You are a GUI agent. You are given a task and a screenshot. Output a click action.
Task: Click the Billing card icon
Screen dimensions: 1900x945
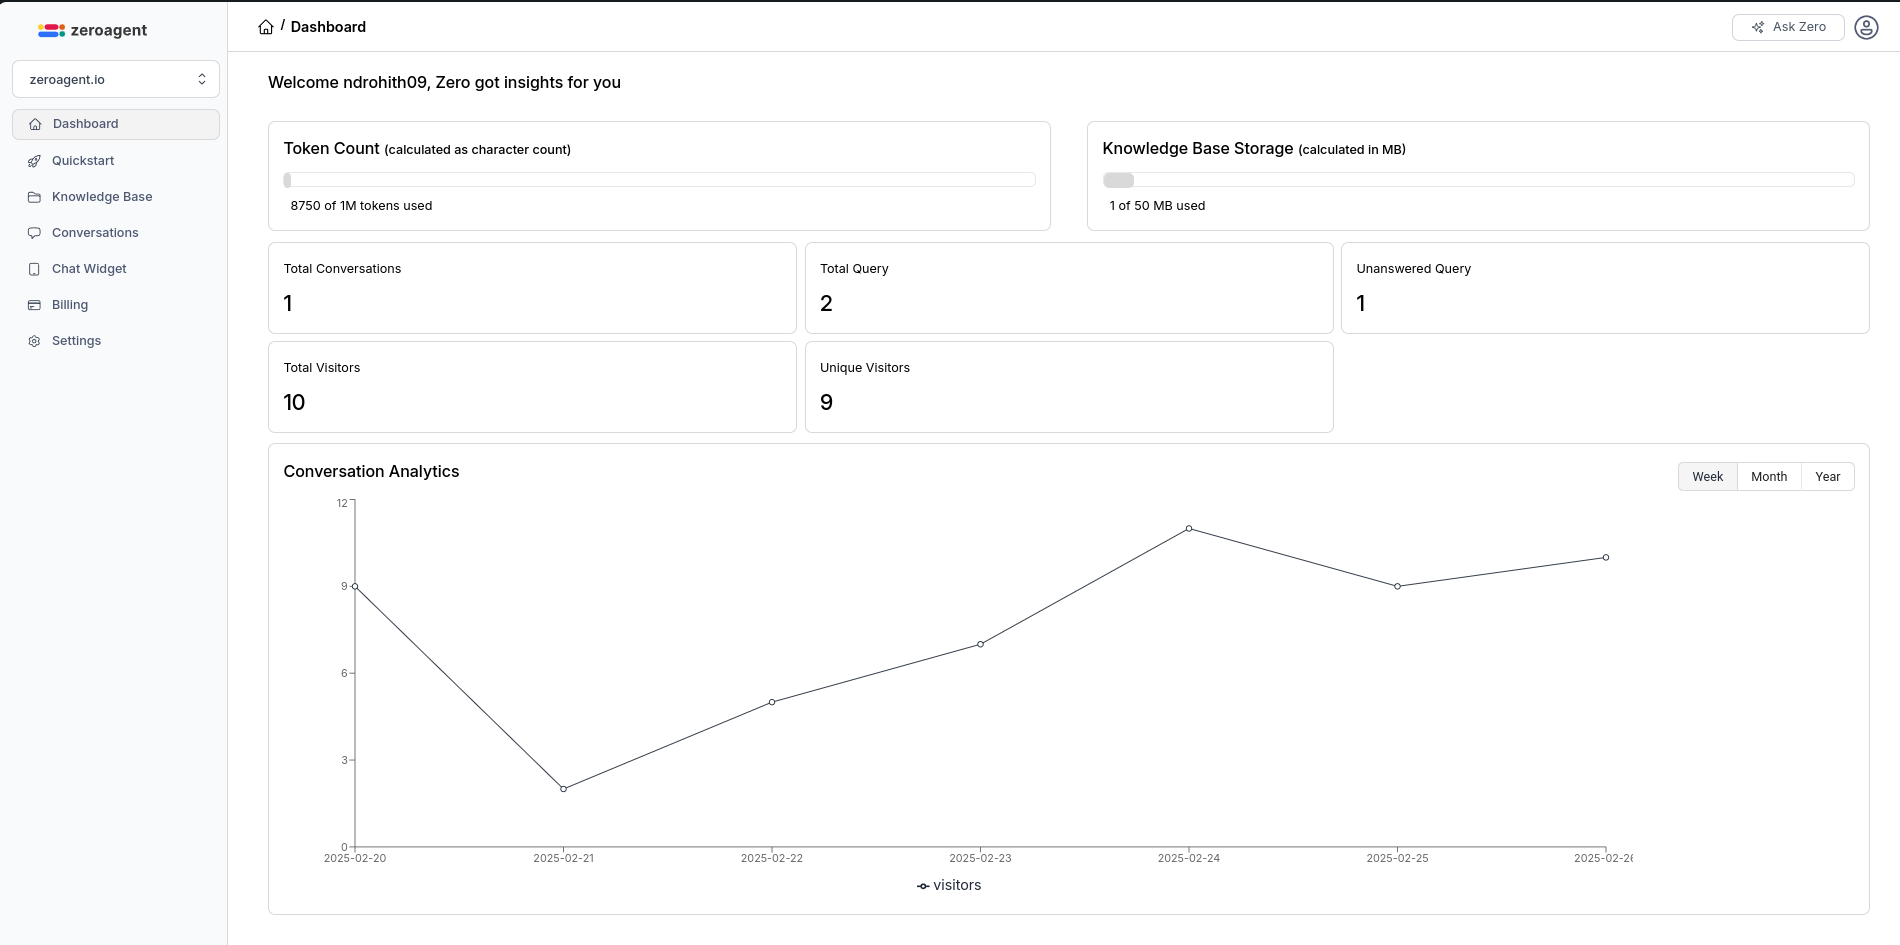tap(34, 304)
